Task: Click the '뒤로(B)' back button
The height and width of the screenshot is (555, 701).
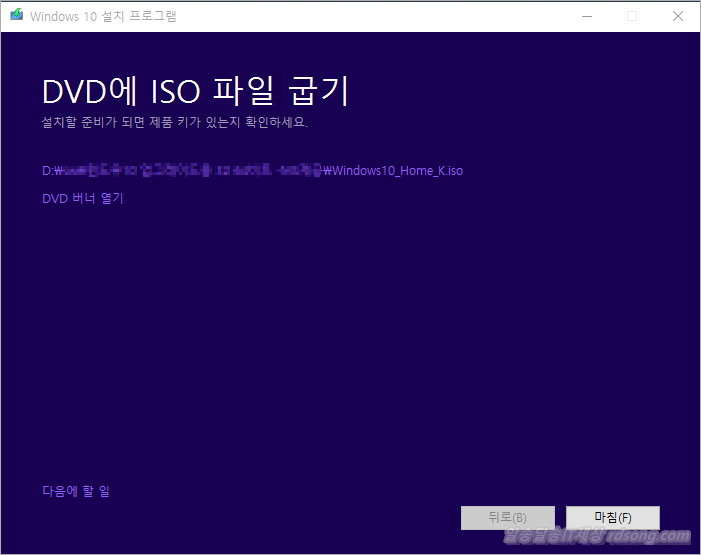Action: pyautogui.click(x=507, y=517)
